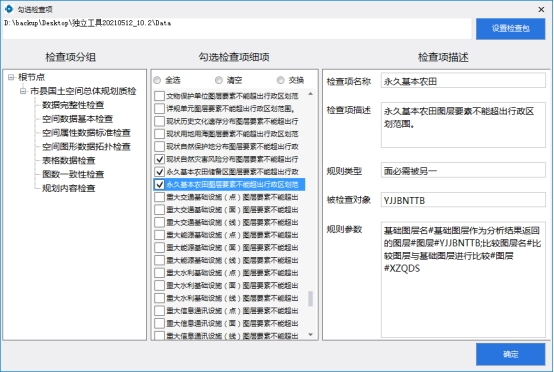Collapse the 根节点 tree node
Viewport: 554px width, 372px height.
tap(11, 77)
